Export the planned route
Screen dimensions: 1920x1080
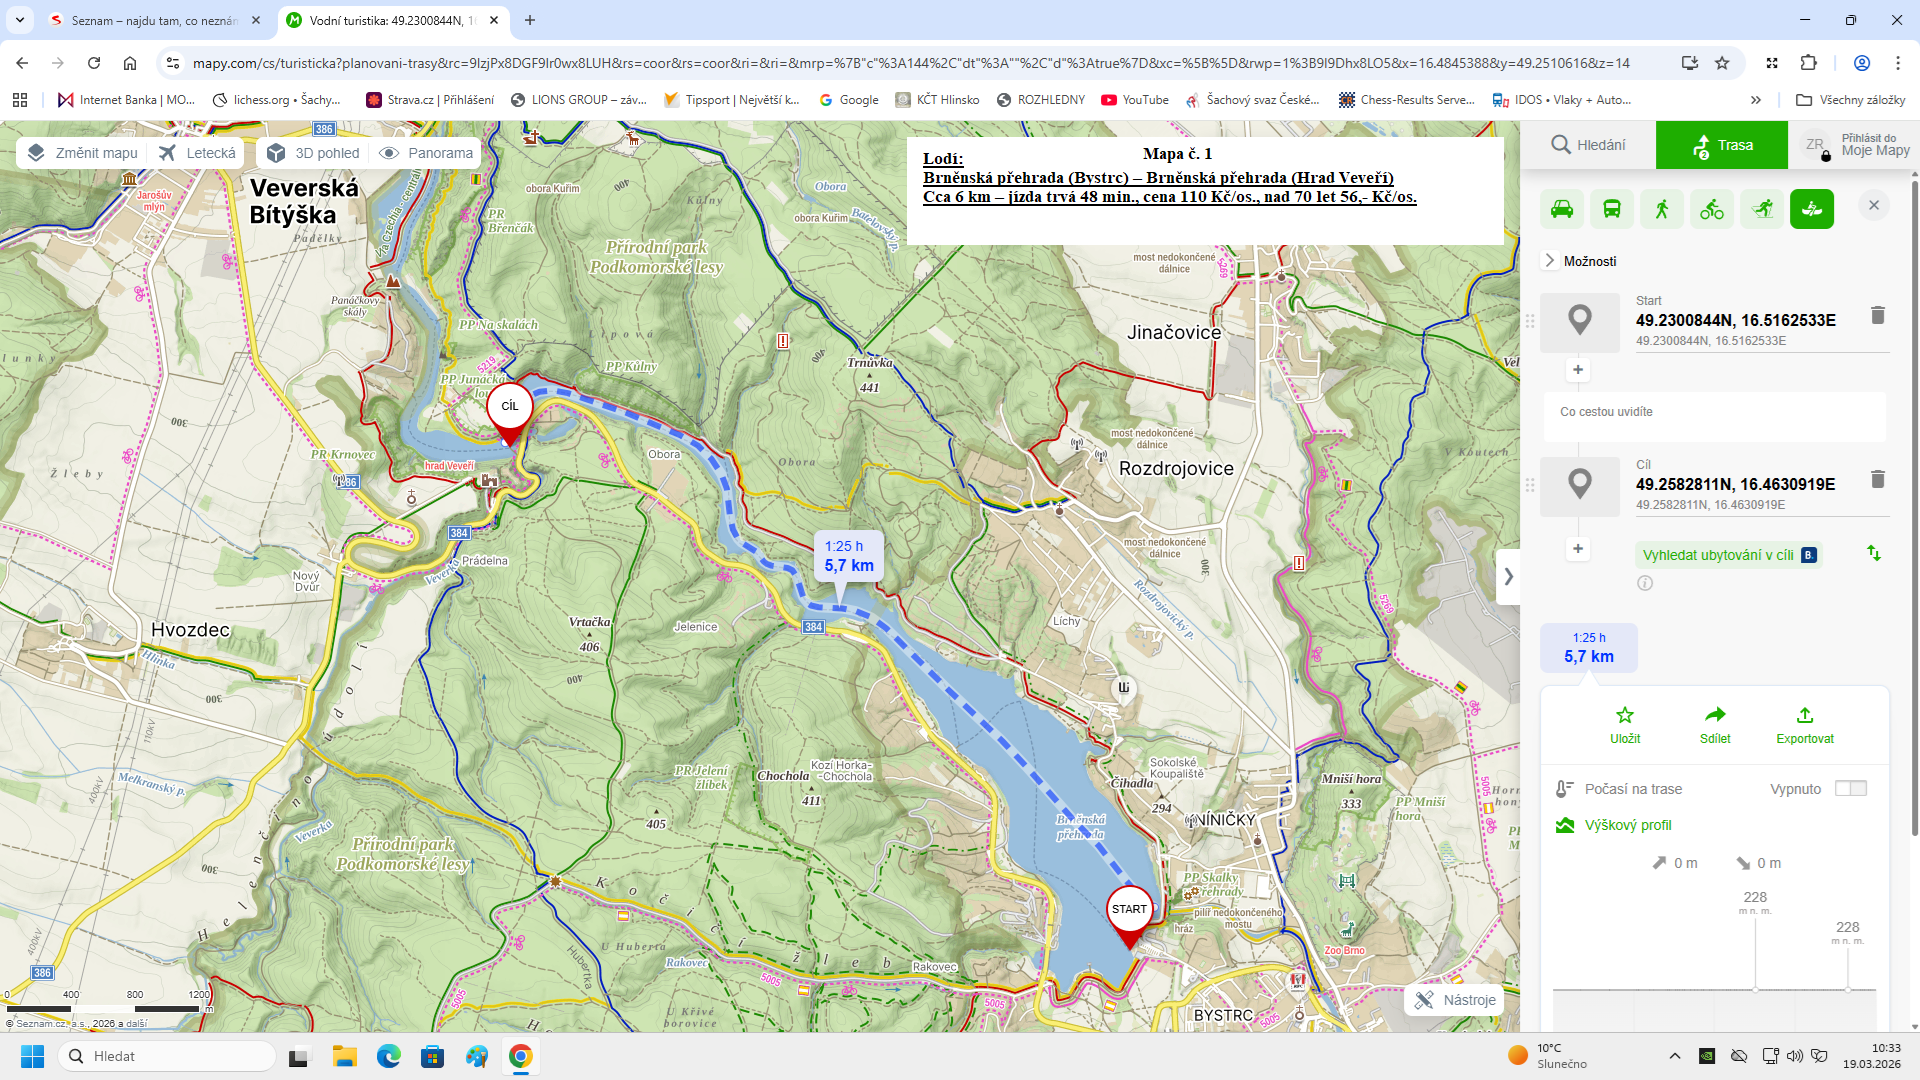pyautogui.click(x=1804, y=725)
